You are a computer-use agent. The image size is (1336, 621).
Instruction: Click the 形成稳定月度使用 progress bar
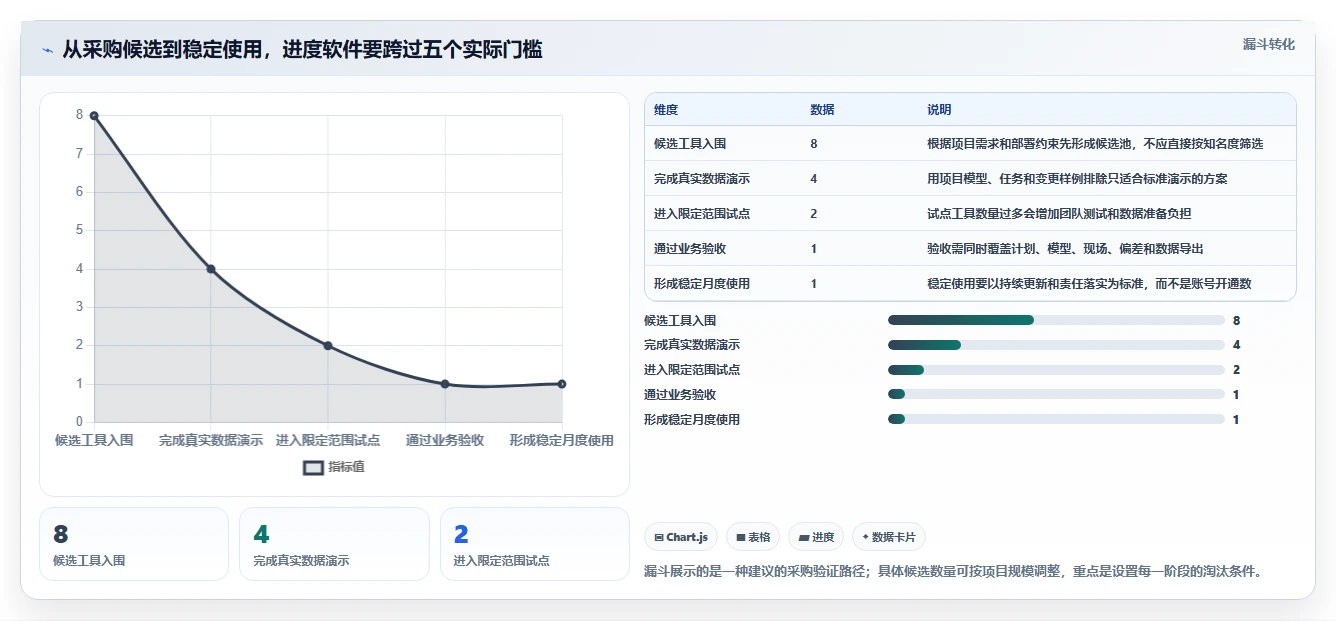(1056, 419)
